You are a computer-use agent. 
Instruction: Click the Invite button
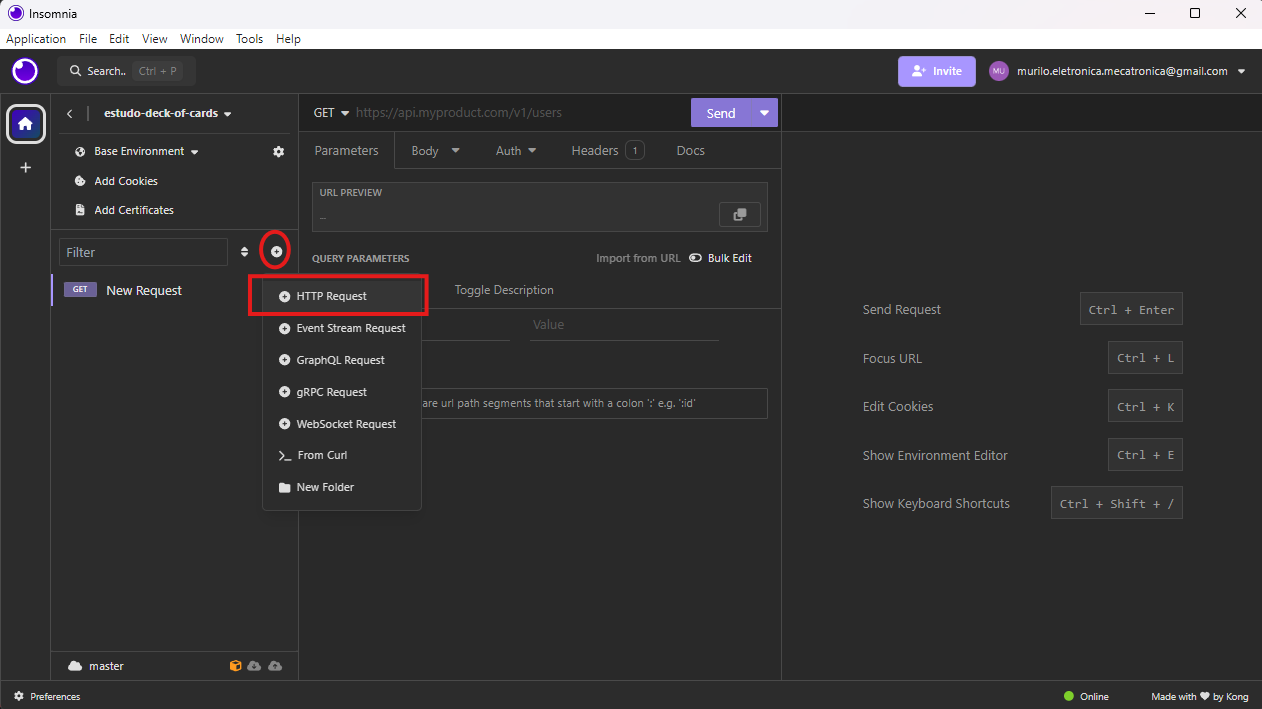coord(937,72)
